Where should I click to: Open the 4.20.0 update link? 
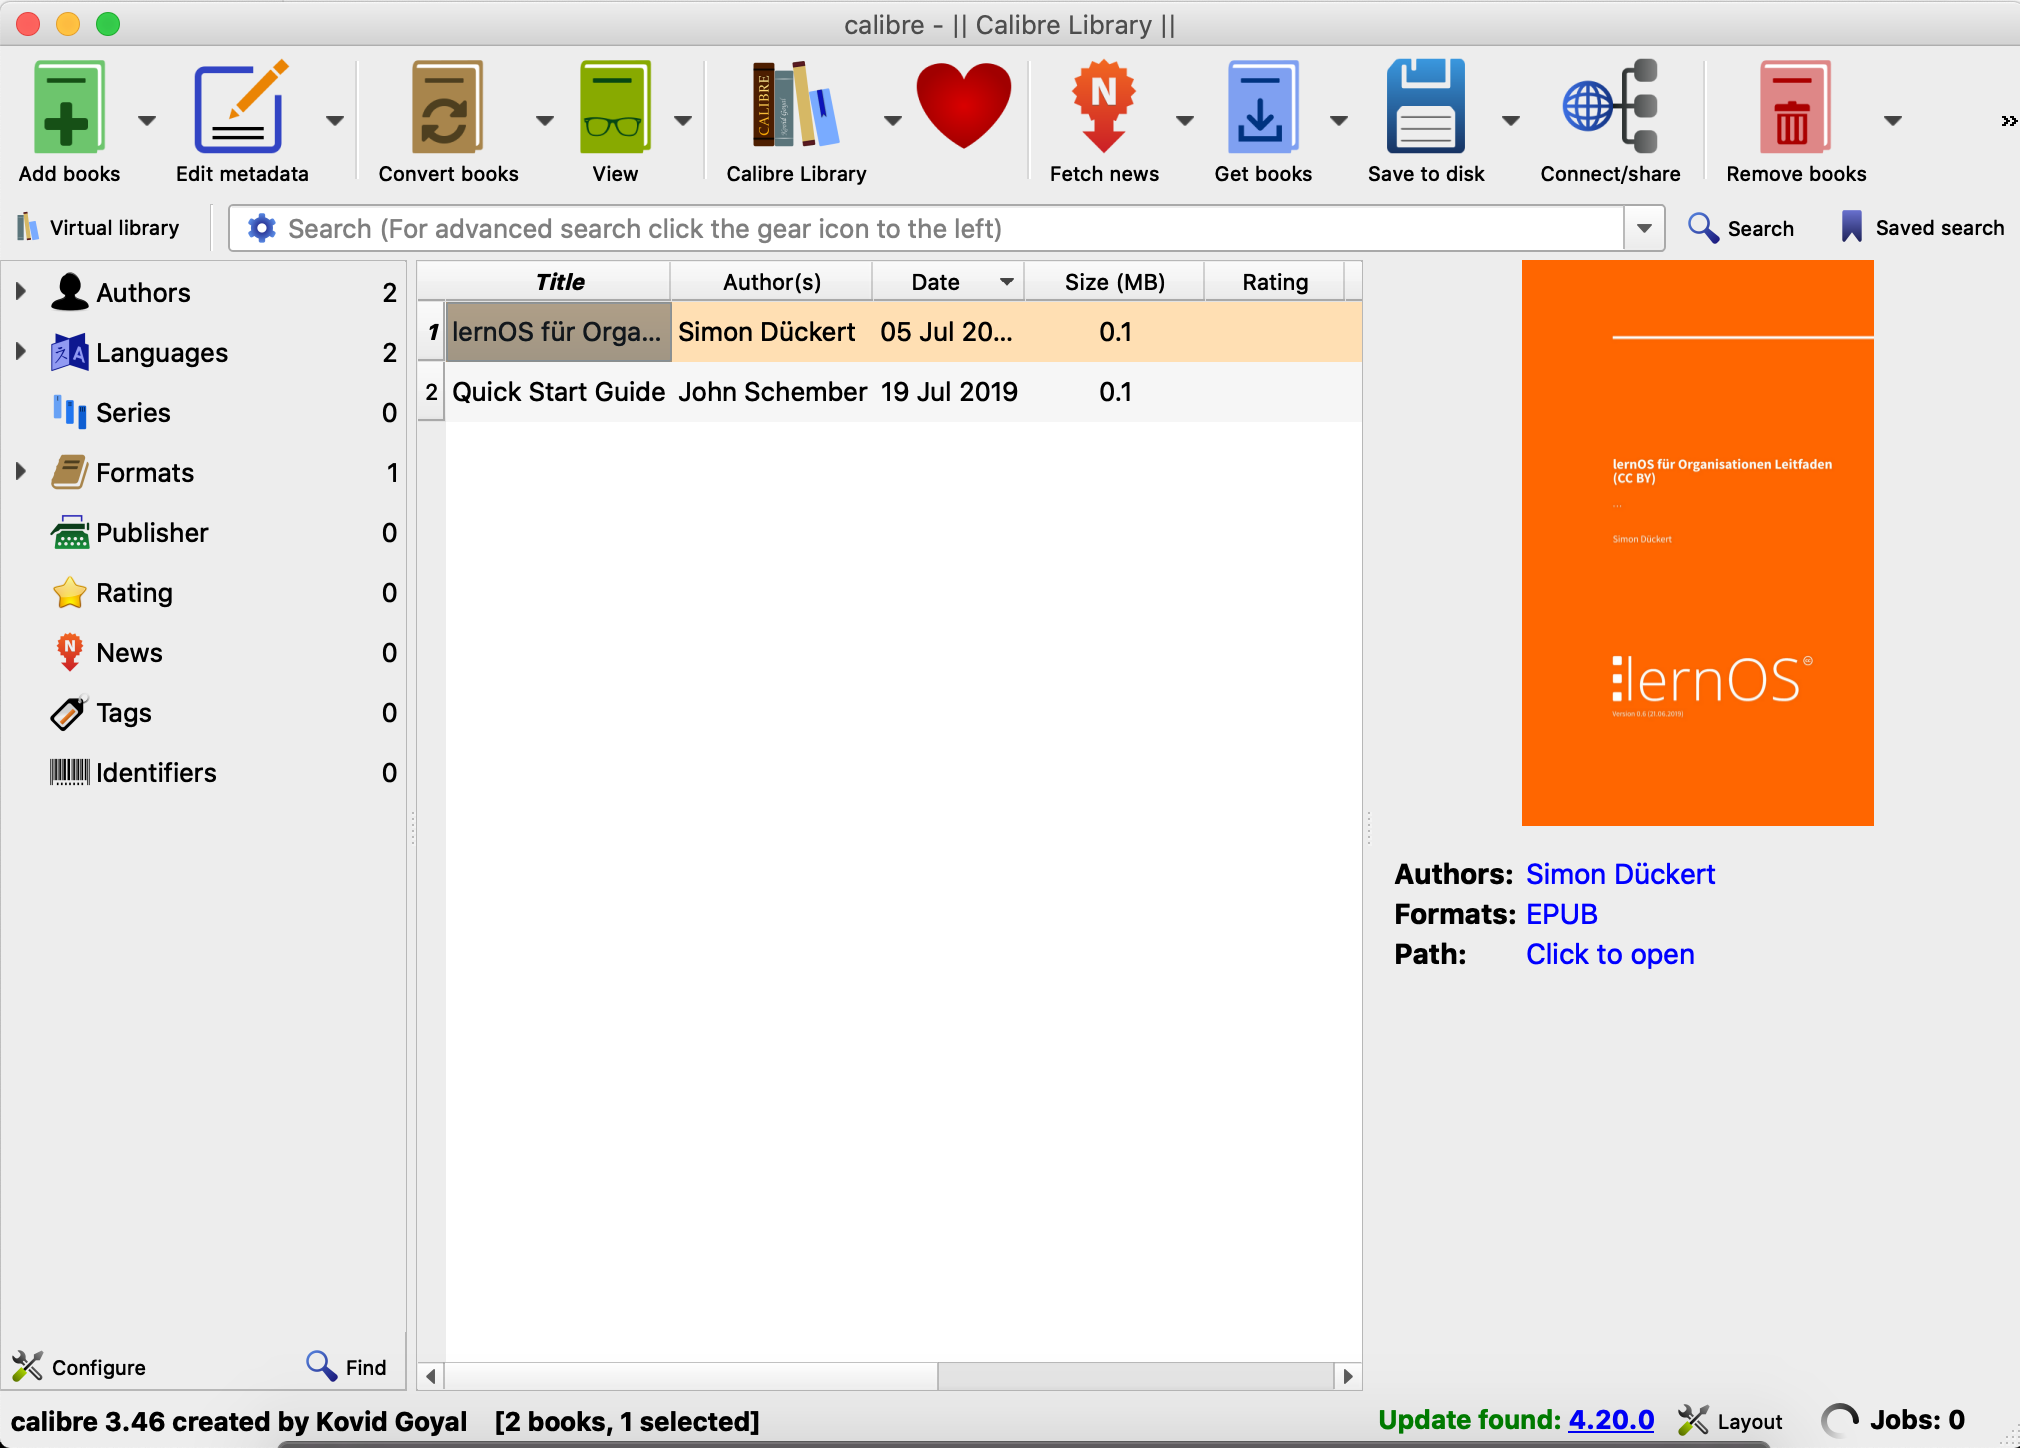1611,1420
